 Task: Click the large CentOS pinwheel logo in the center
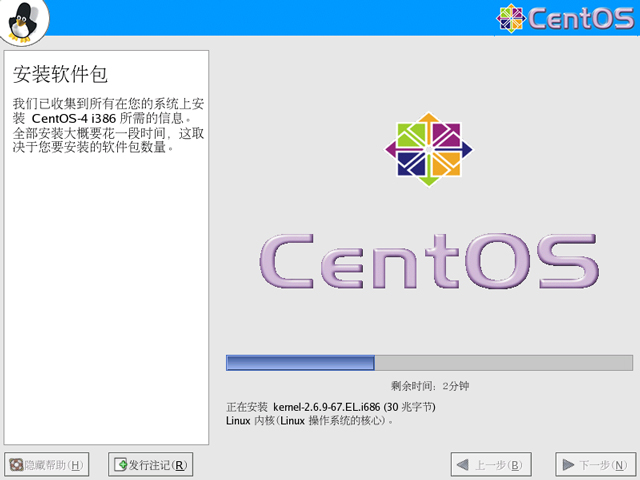pyautogui.click(x=429, y=149)
